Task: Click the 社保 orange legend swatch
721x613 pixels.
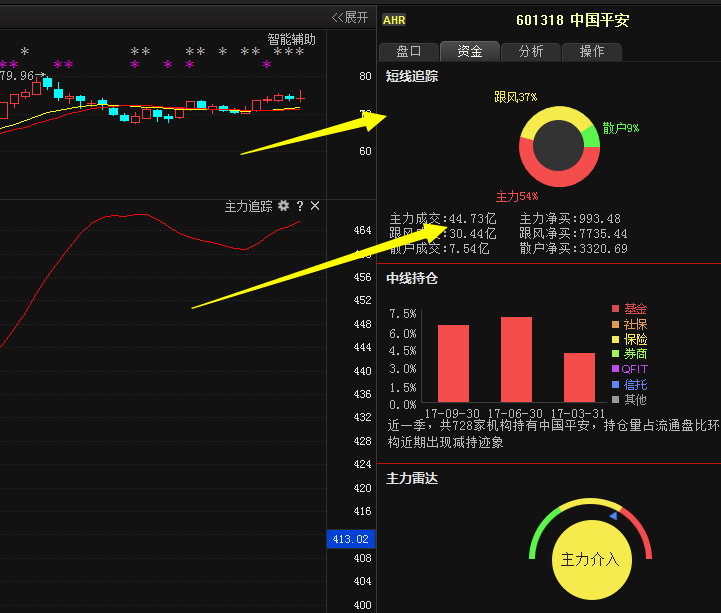Action: pyautogui.click(x=616, y=324)
